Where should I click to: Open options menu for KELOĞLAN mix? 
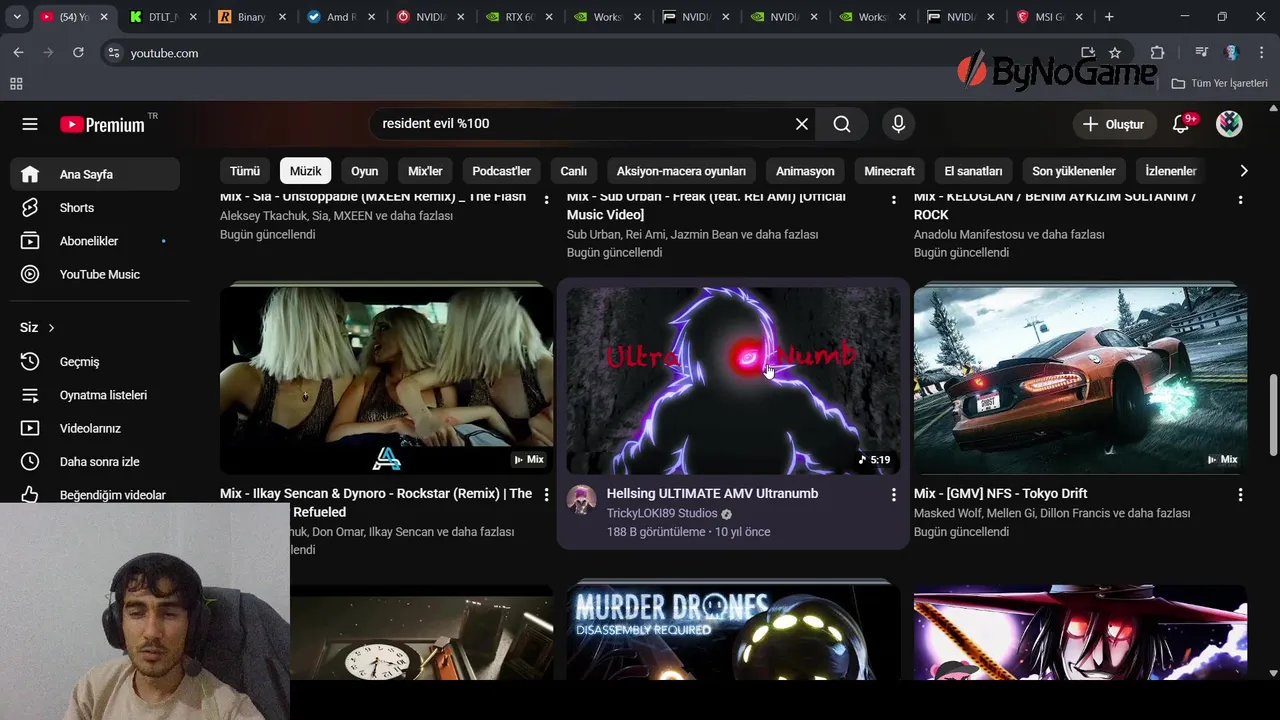coord(1240,199)
